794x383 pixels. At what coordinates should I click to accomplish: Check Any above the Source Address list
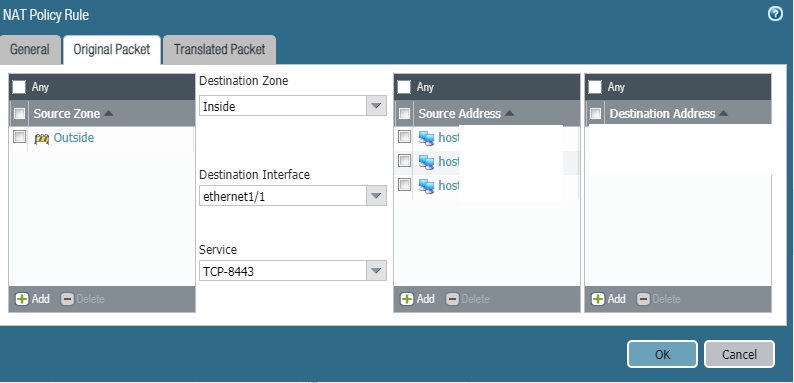(404, 87)
